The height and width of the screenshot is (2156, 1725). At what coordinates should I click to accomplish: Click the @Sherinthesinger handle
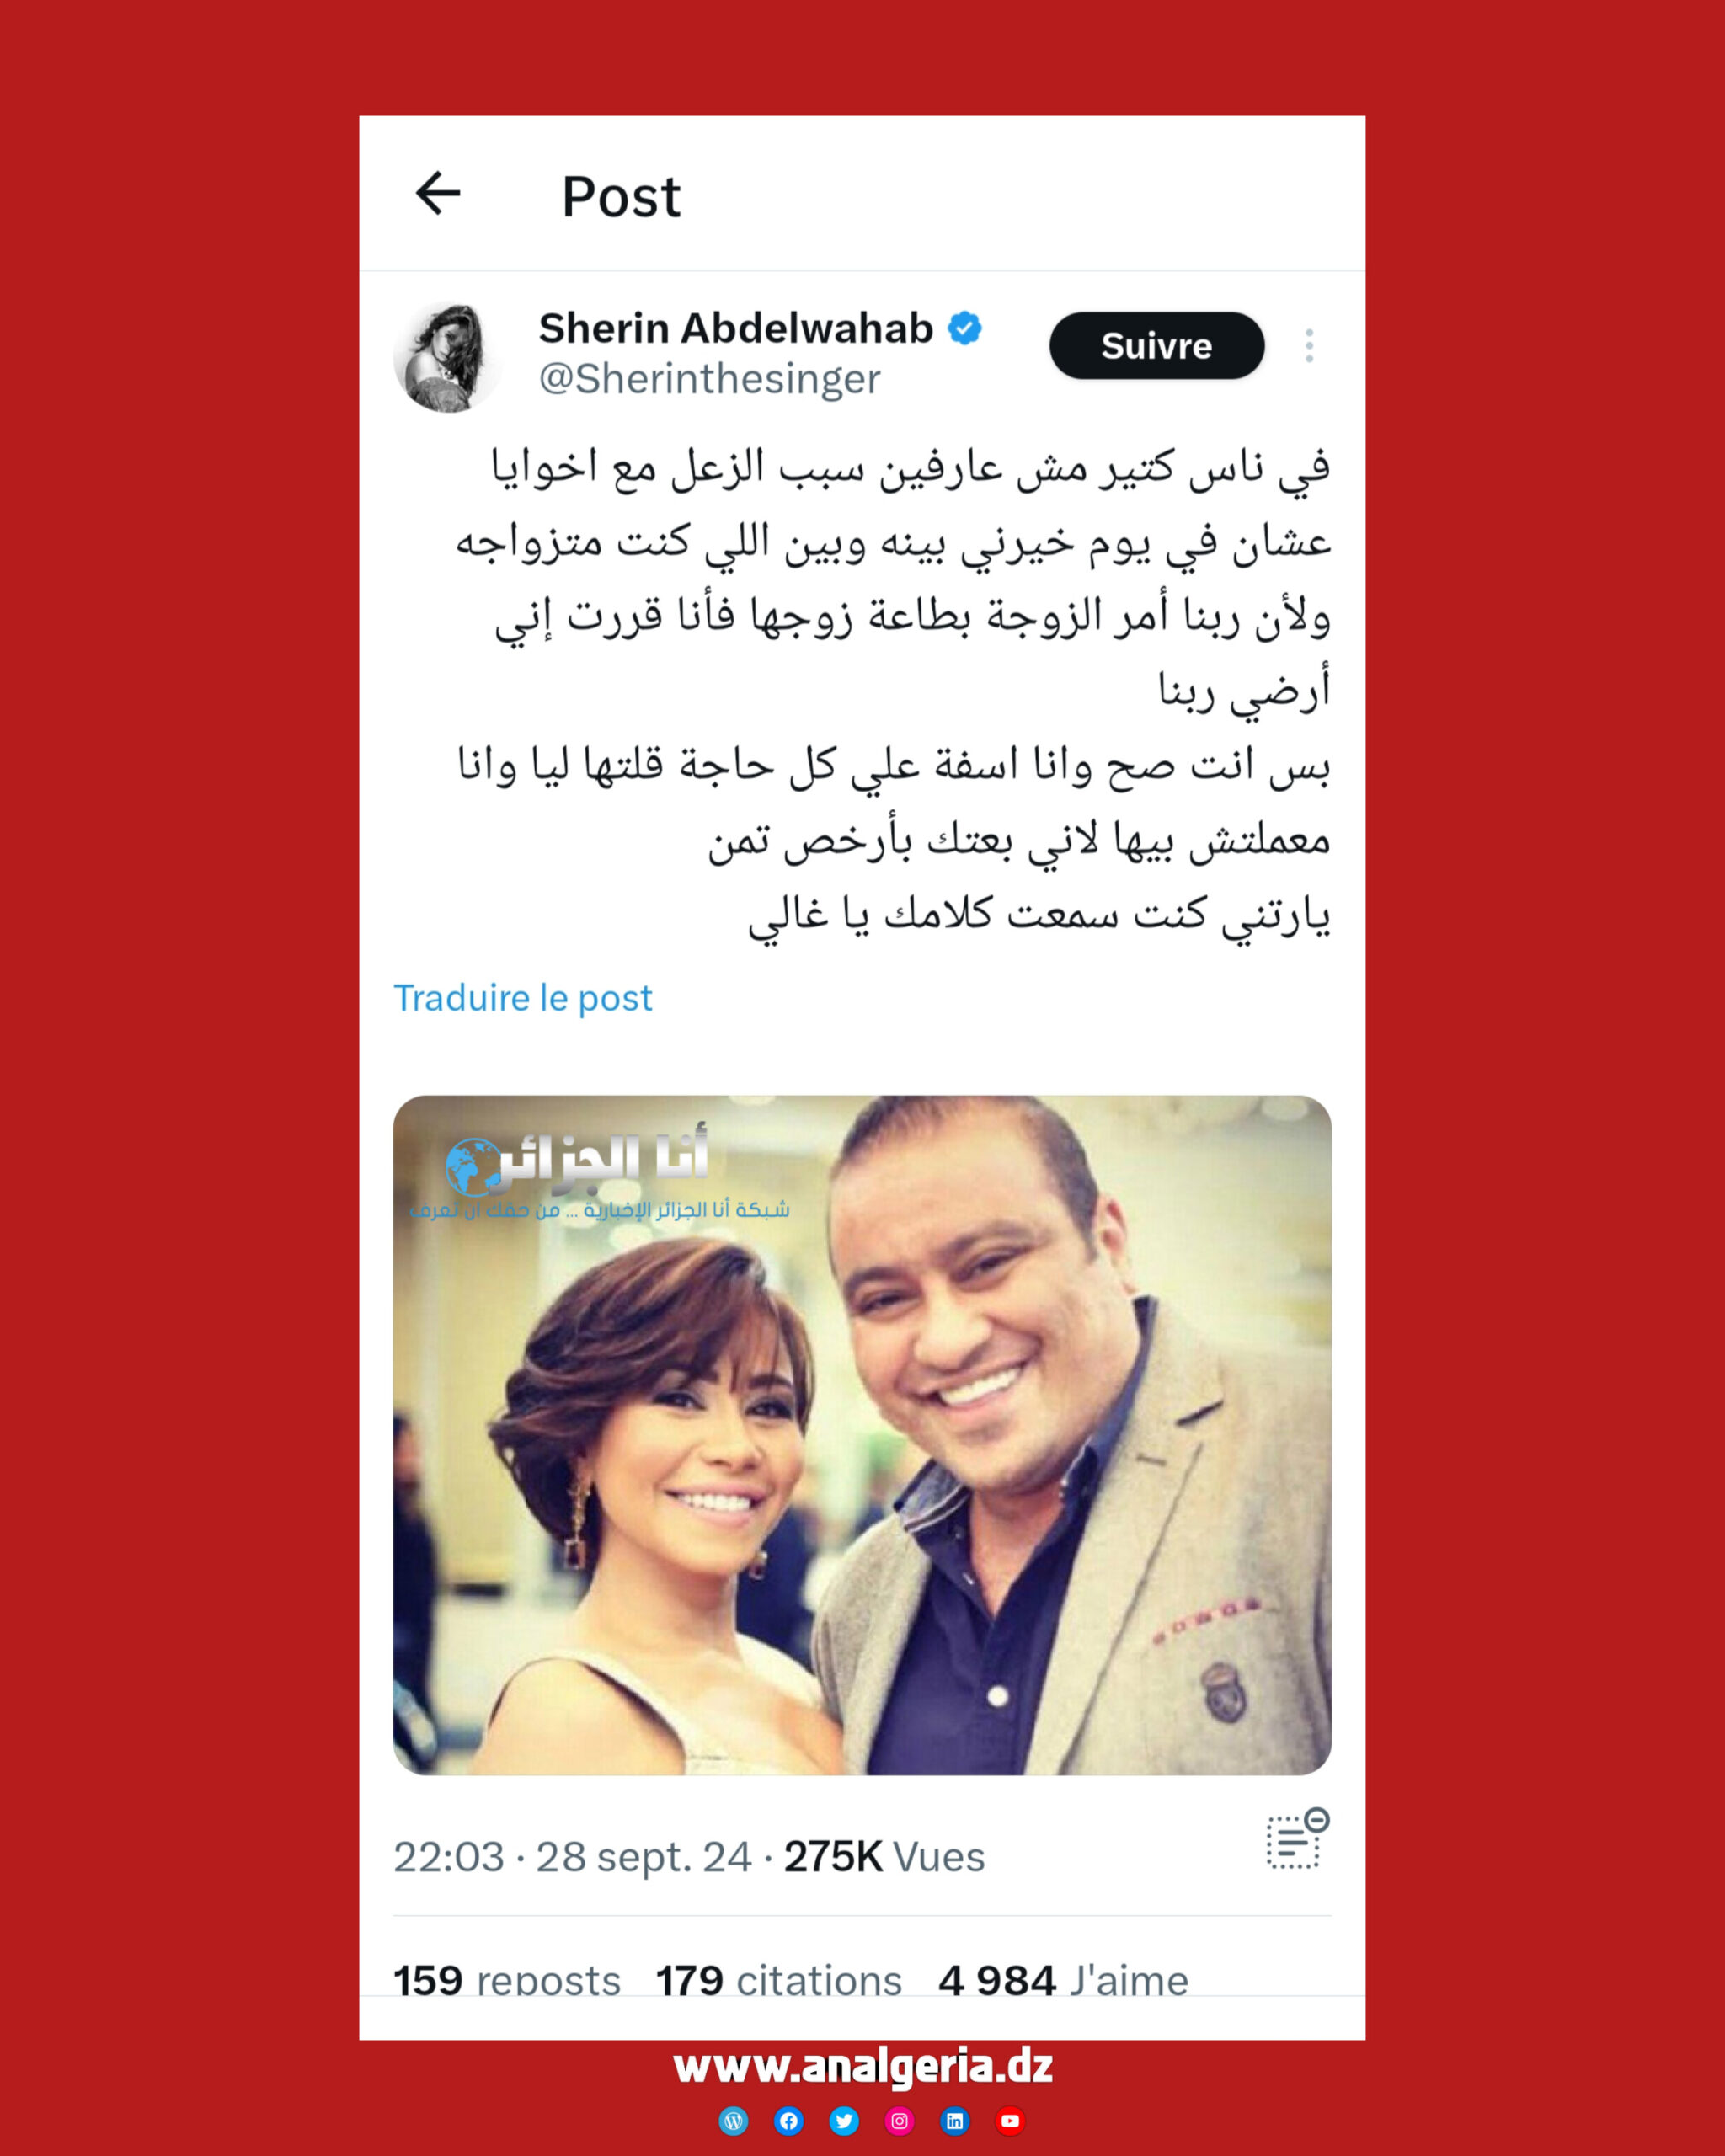710,379
